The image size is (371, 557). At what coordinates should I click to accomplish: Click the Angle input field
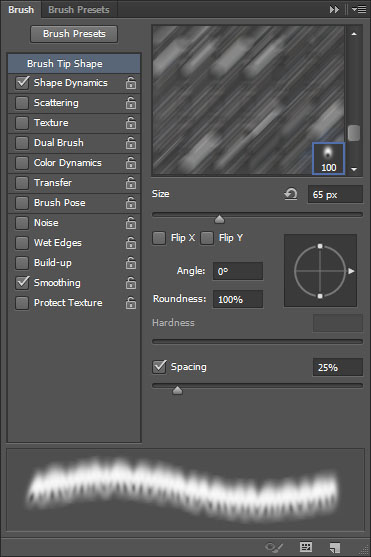(x=238, y=271)
